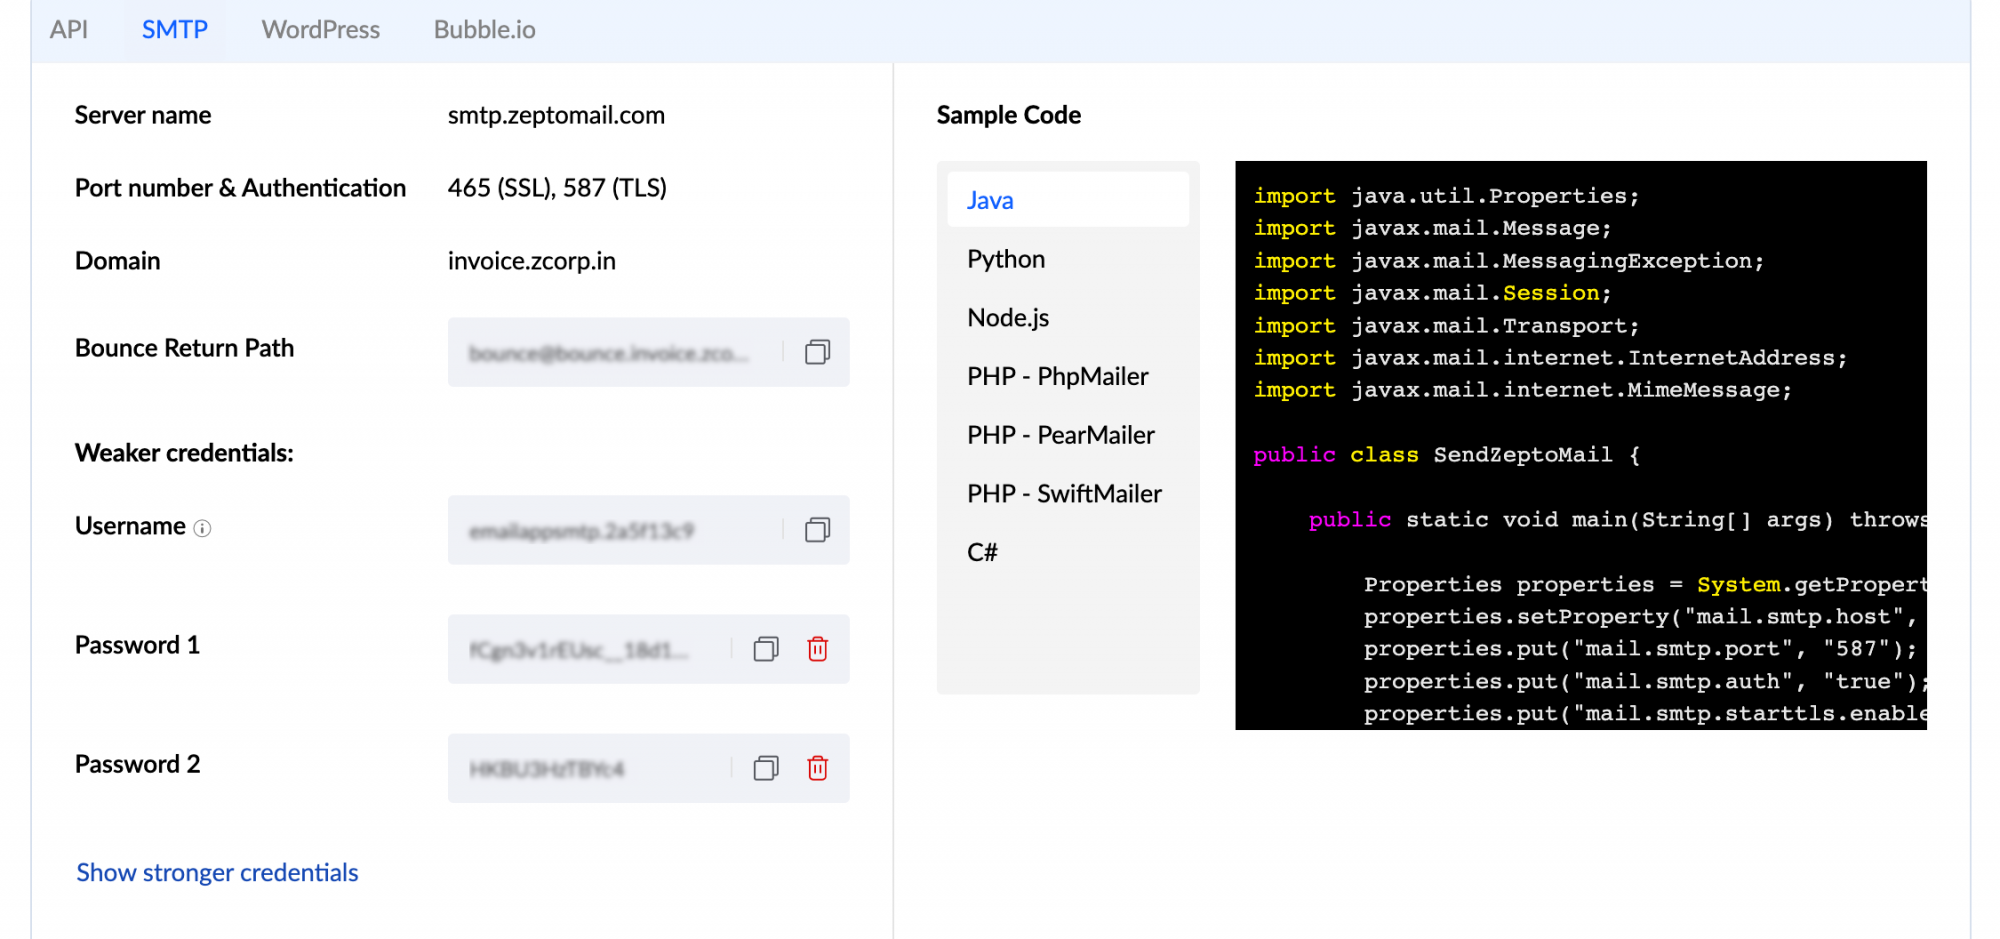
Task: Select PHP - PearMailer sample
Action: point(1060,434)
